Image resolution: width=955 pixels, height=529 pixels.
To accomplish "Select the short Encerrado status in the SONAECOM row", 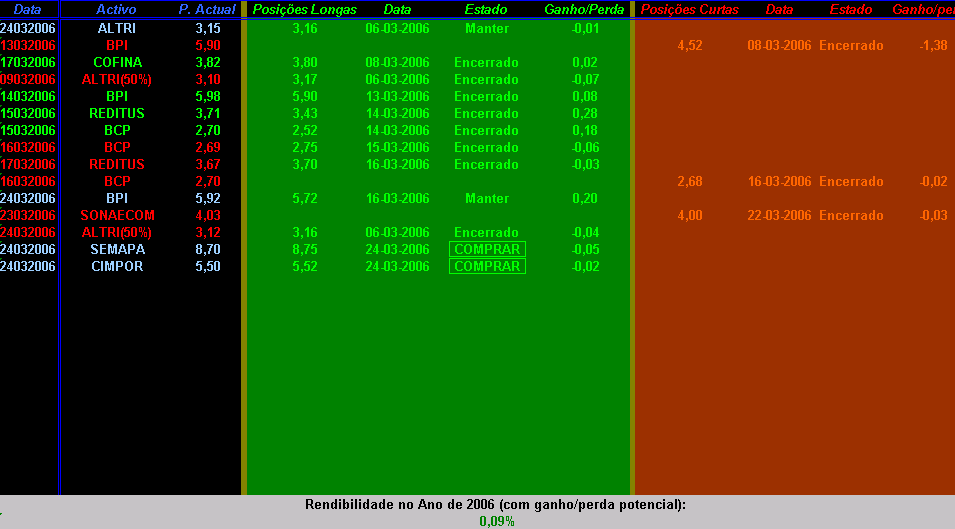I will (x=851, y=215).
